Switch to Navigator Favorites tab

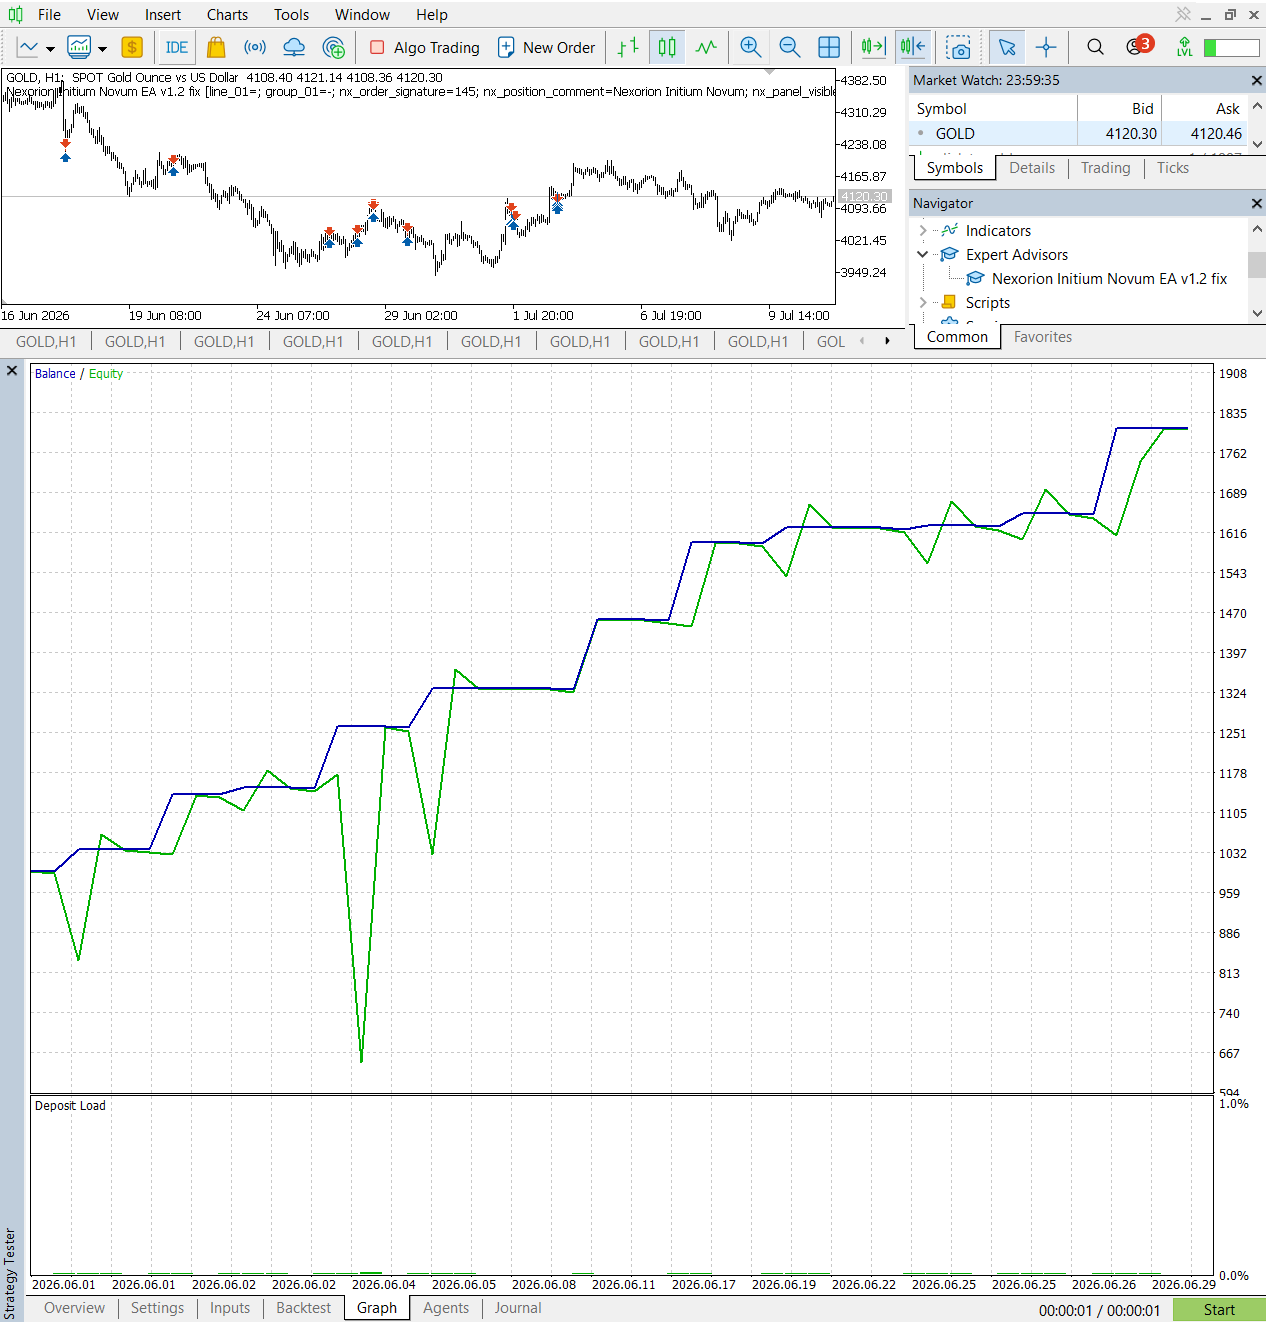(1043, 337)
